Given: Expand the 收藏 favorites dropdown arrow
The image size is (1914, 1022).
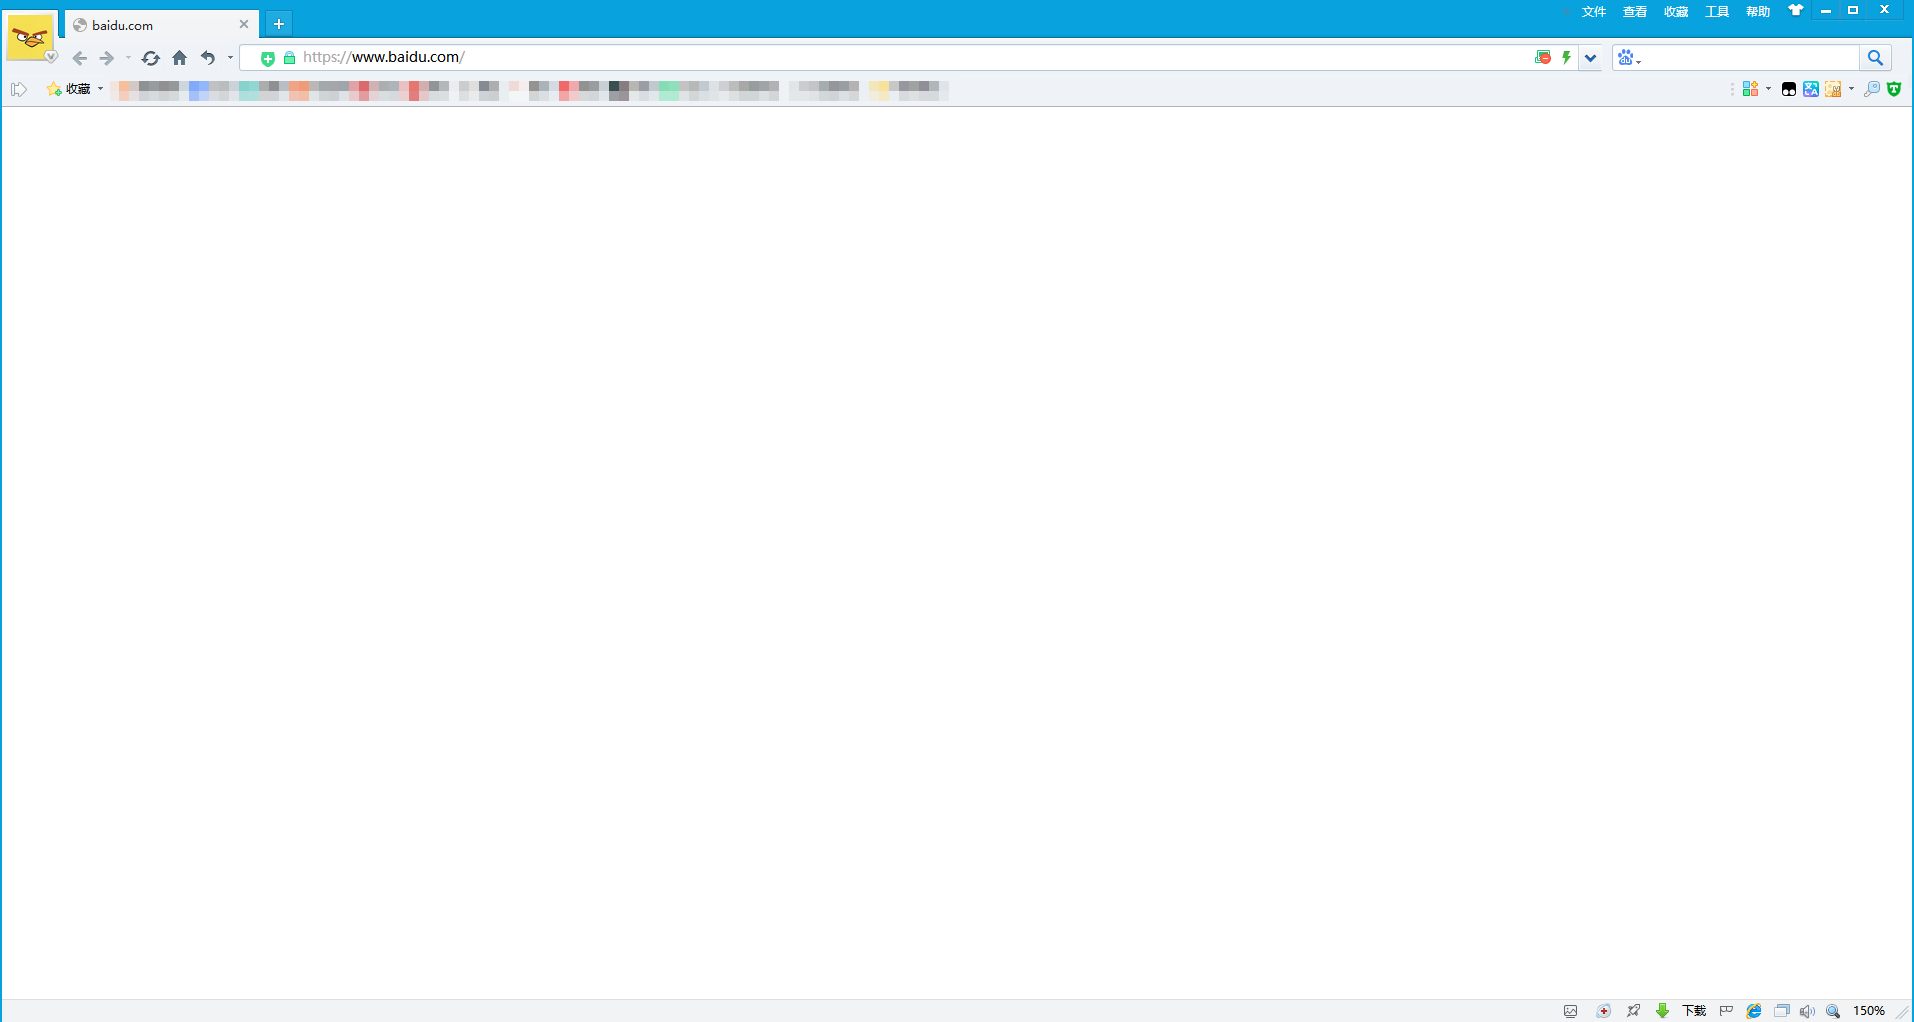Looking at the screenshot, I should click(100, 89).
